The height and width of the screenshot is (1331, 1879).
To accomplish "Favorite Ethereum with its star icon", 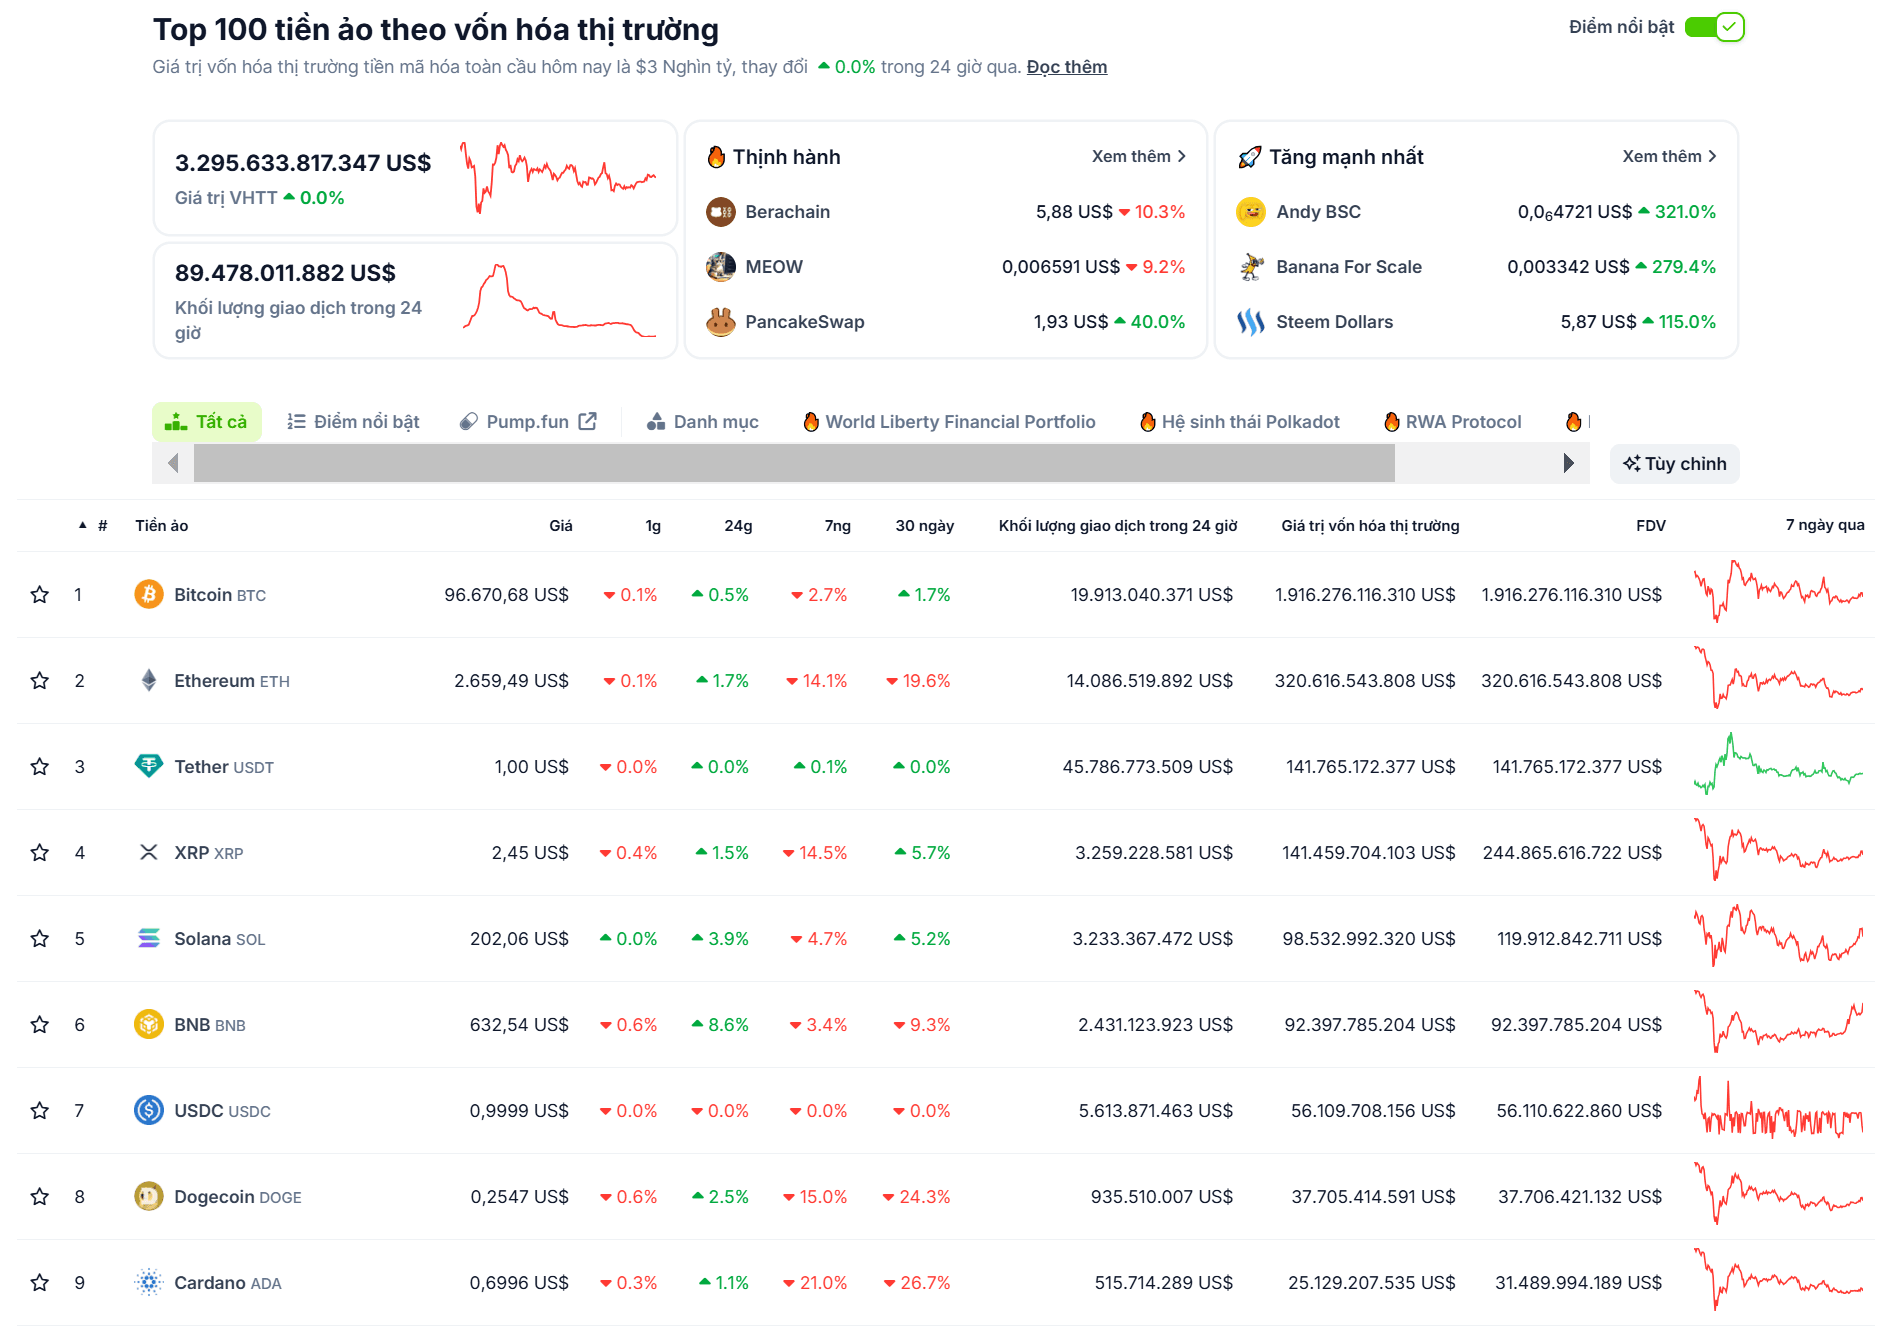I will click(40, 681).
